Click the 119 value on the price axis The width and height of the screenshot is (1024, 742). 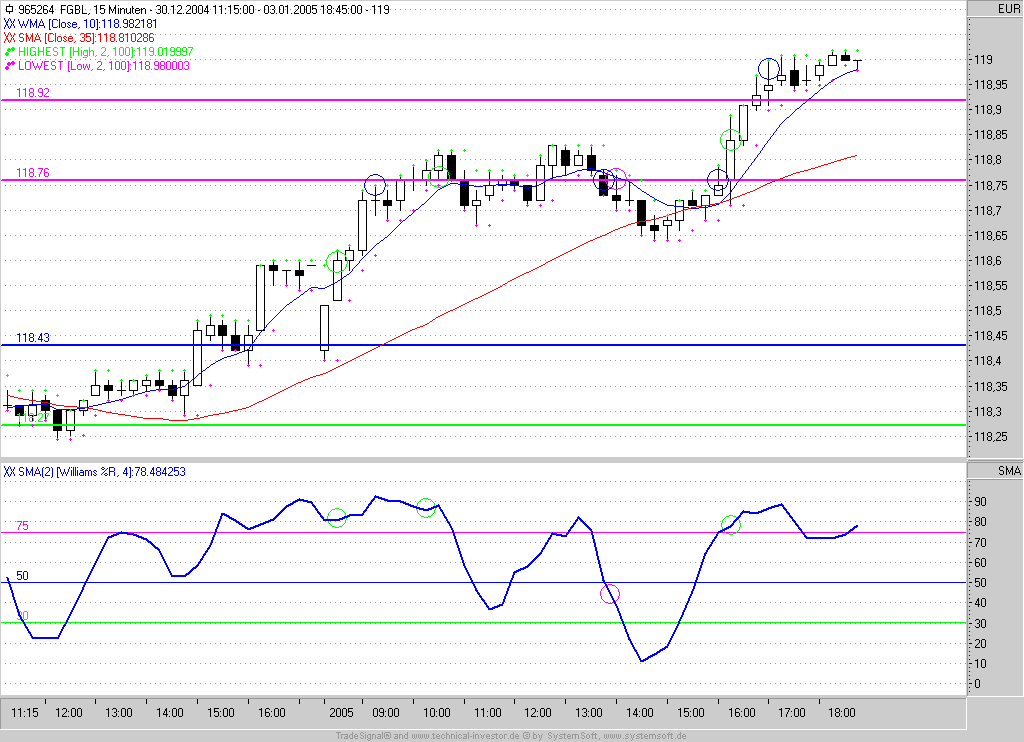coord(984,59)
